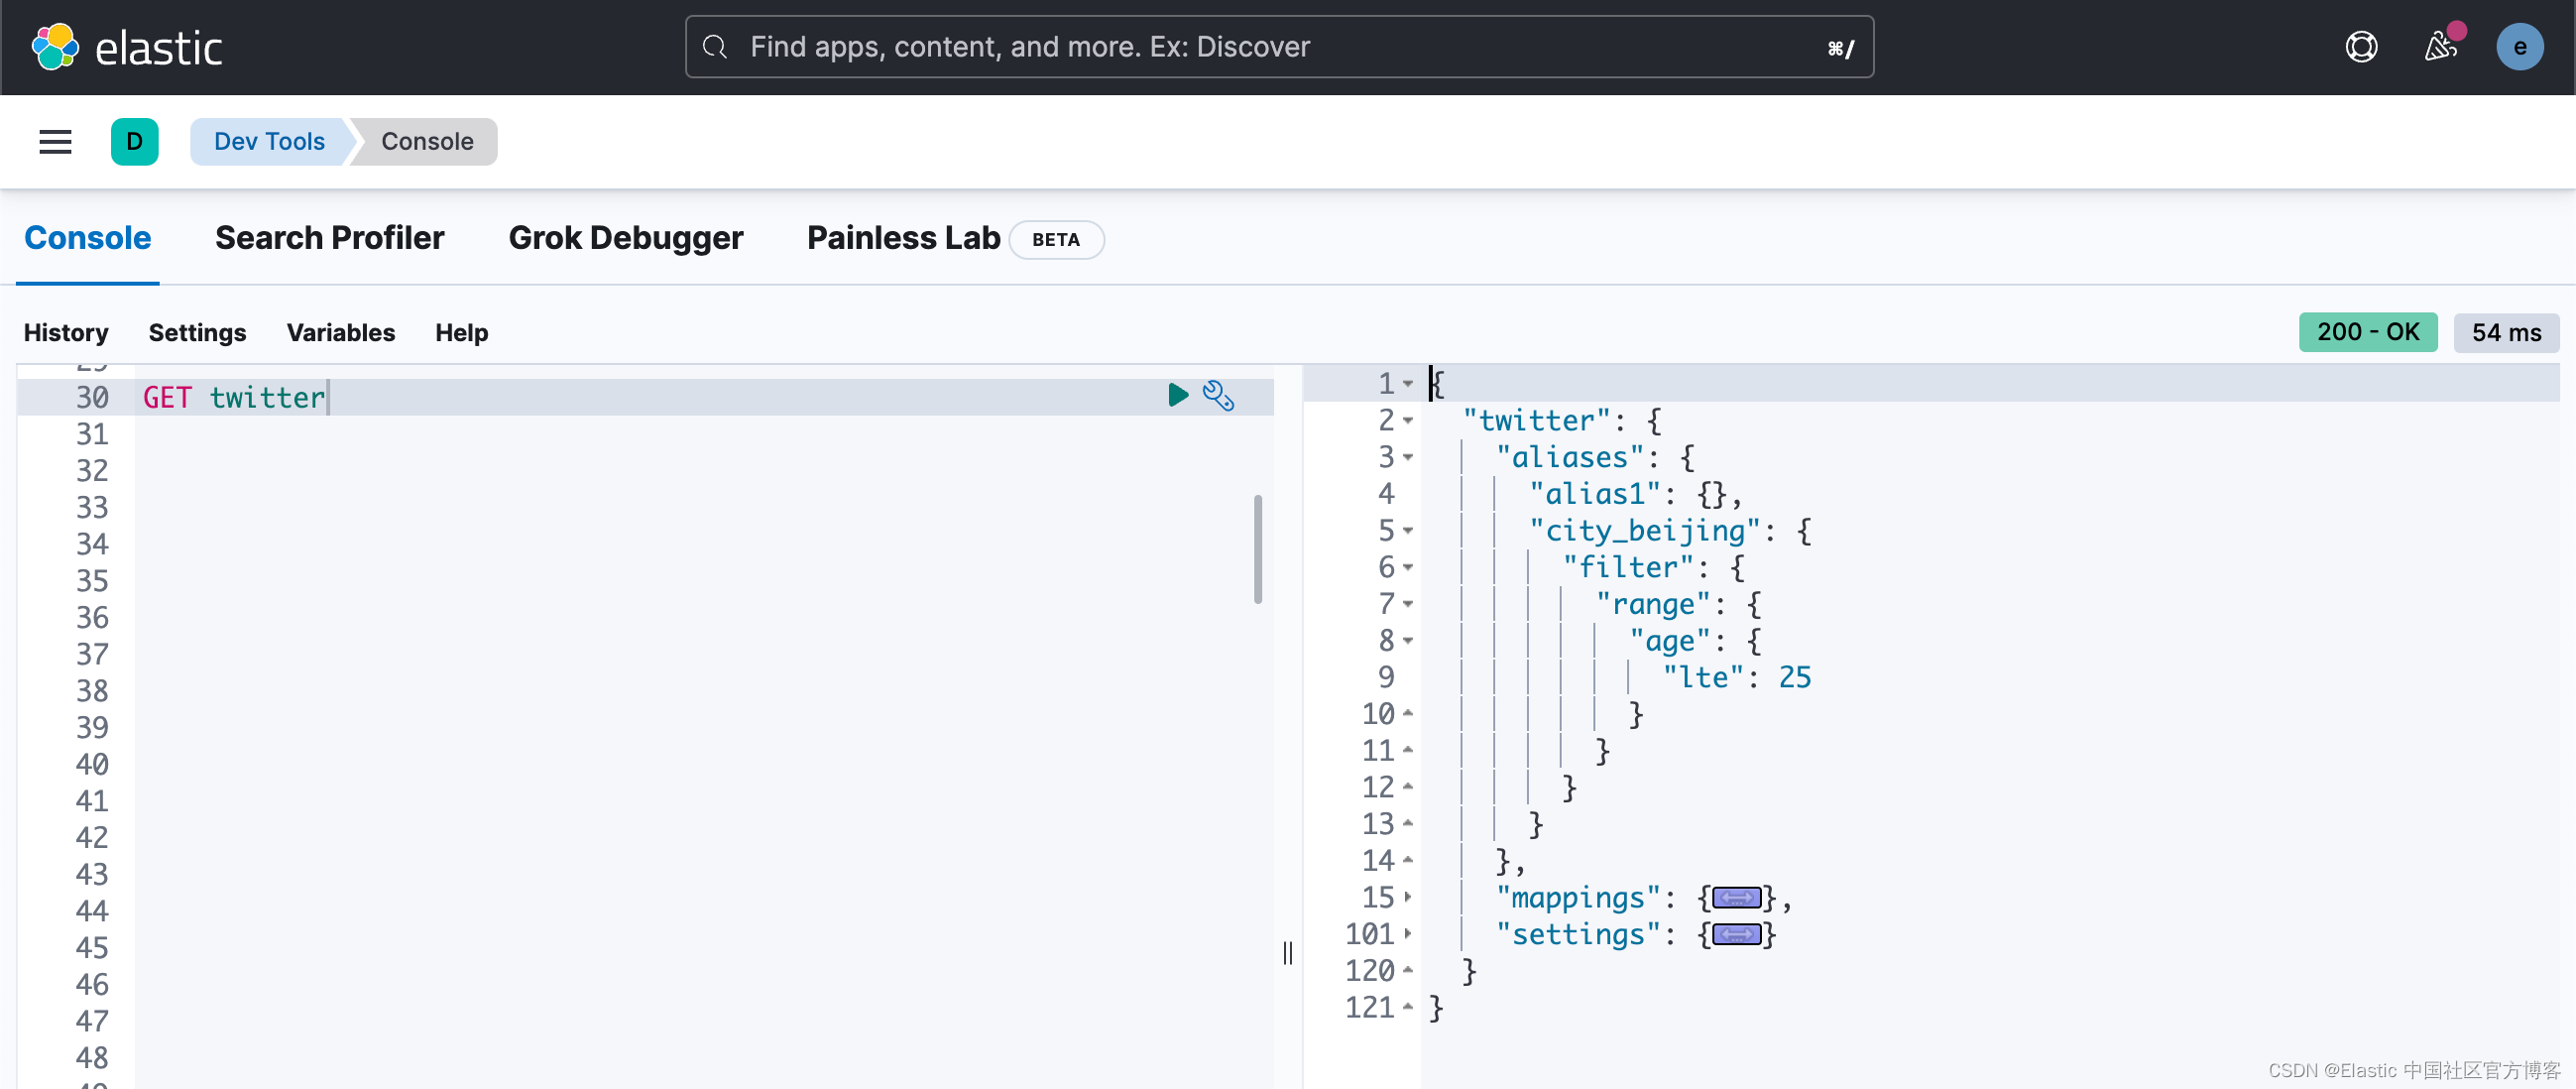Viewport: 2576px width, 1089px height.
Task: Click the green D space avatar
Action: tap(134, 142)
